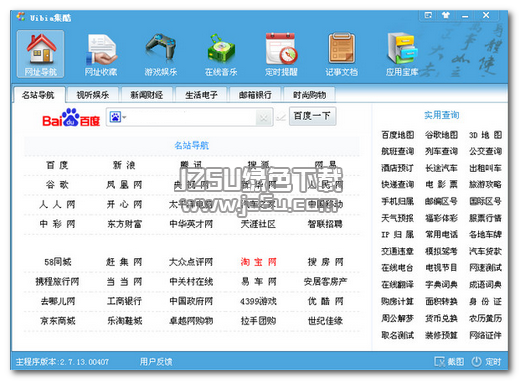The image size is (519, 381).
Task: Open the 中彩网 link
Action: 57,224
